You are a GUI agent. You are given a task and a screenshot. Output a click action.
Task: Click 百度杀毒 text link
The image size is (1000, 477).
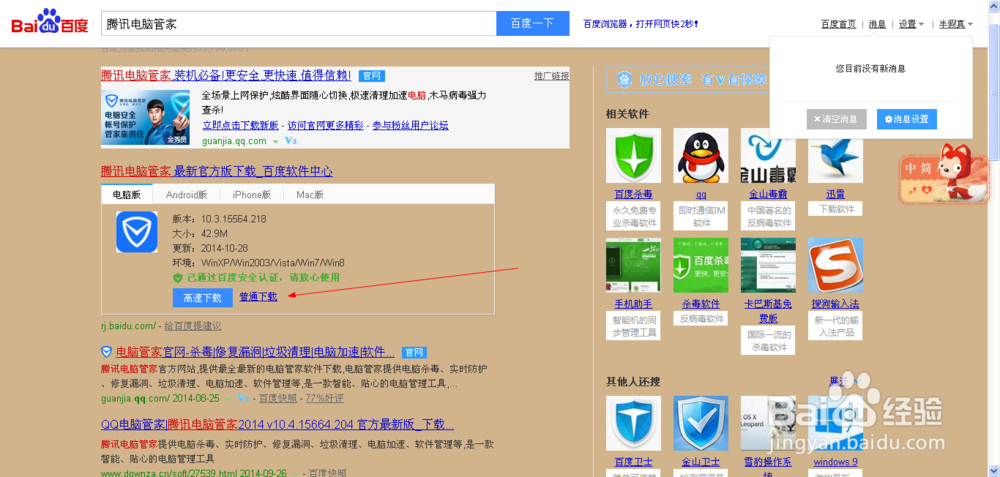point(633,194)
